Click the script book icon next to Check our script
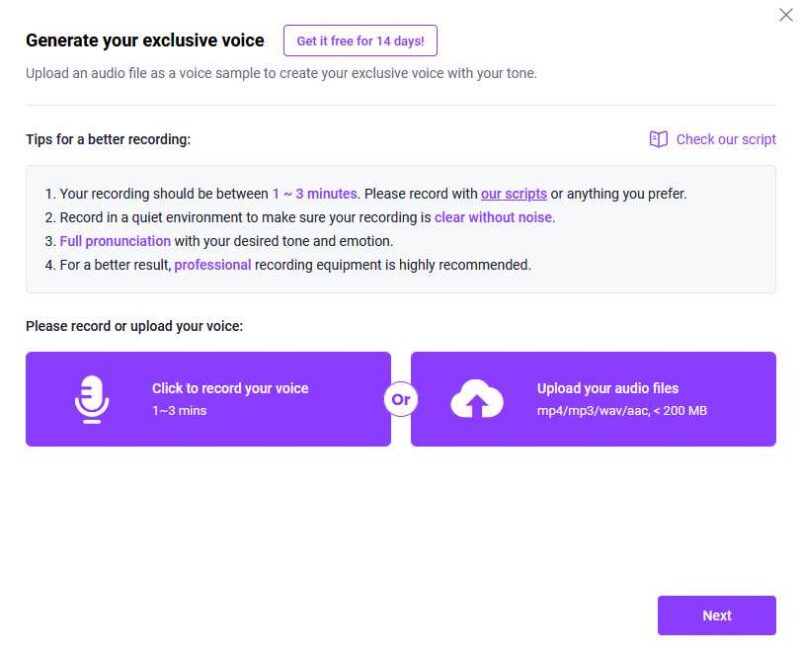 click(658, 139)
